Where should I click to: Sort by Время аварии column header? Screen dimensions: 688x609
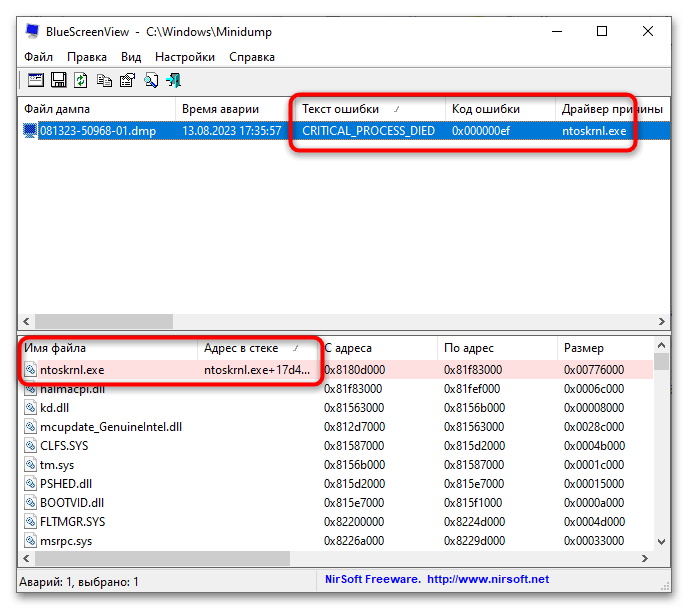coord(235,109)
